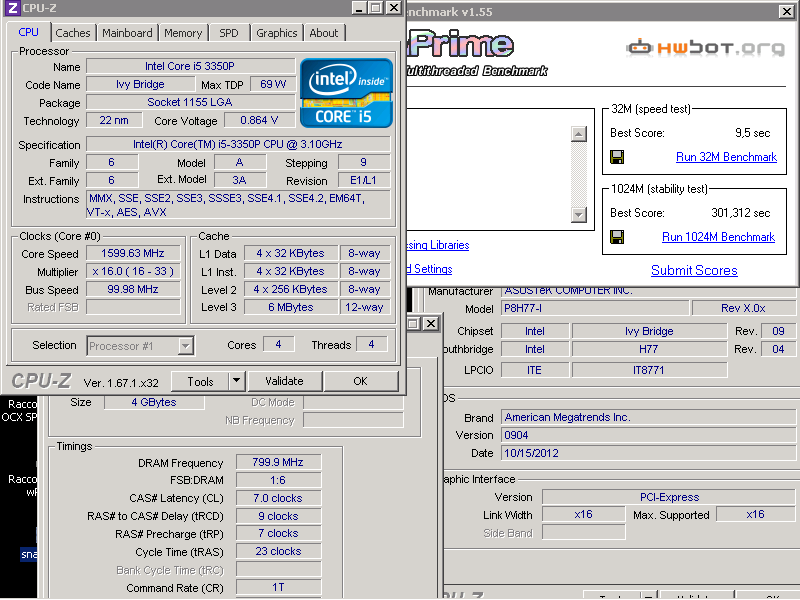Click the IT8771 LPCIO value

649,370
